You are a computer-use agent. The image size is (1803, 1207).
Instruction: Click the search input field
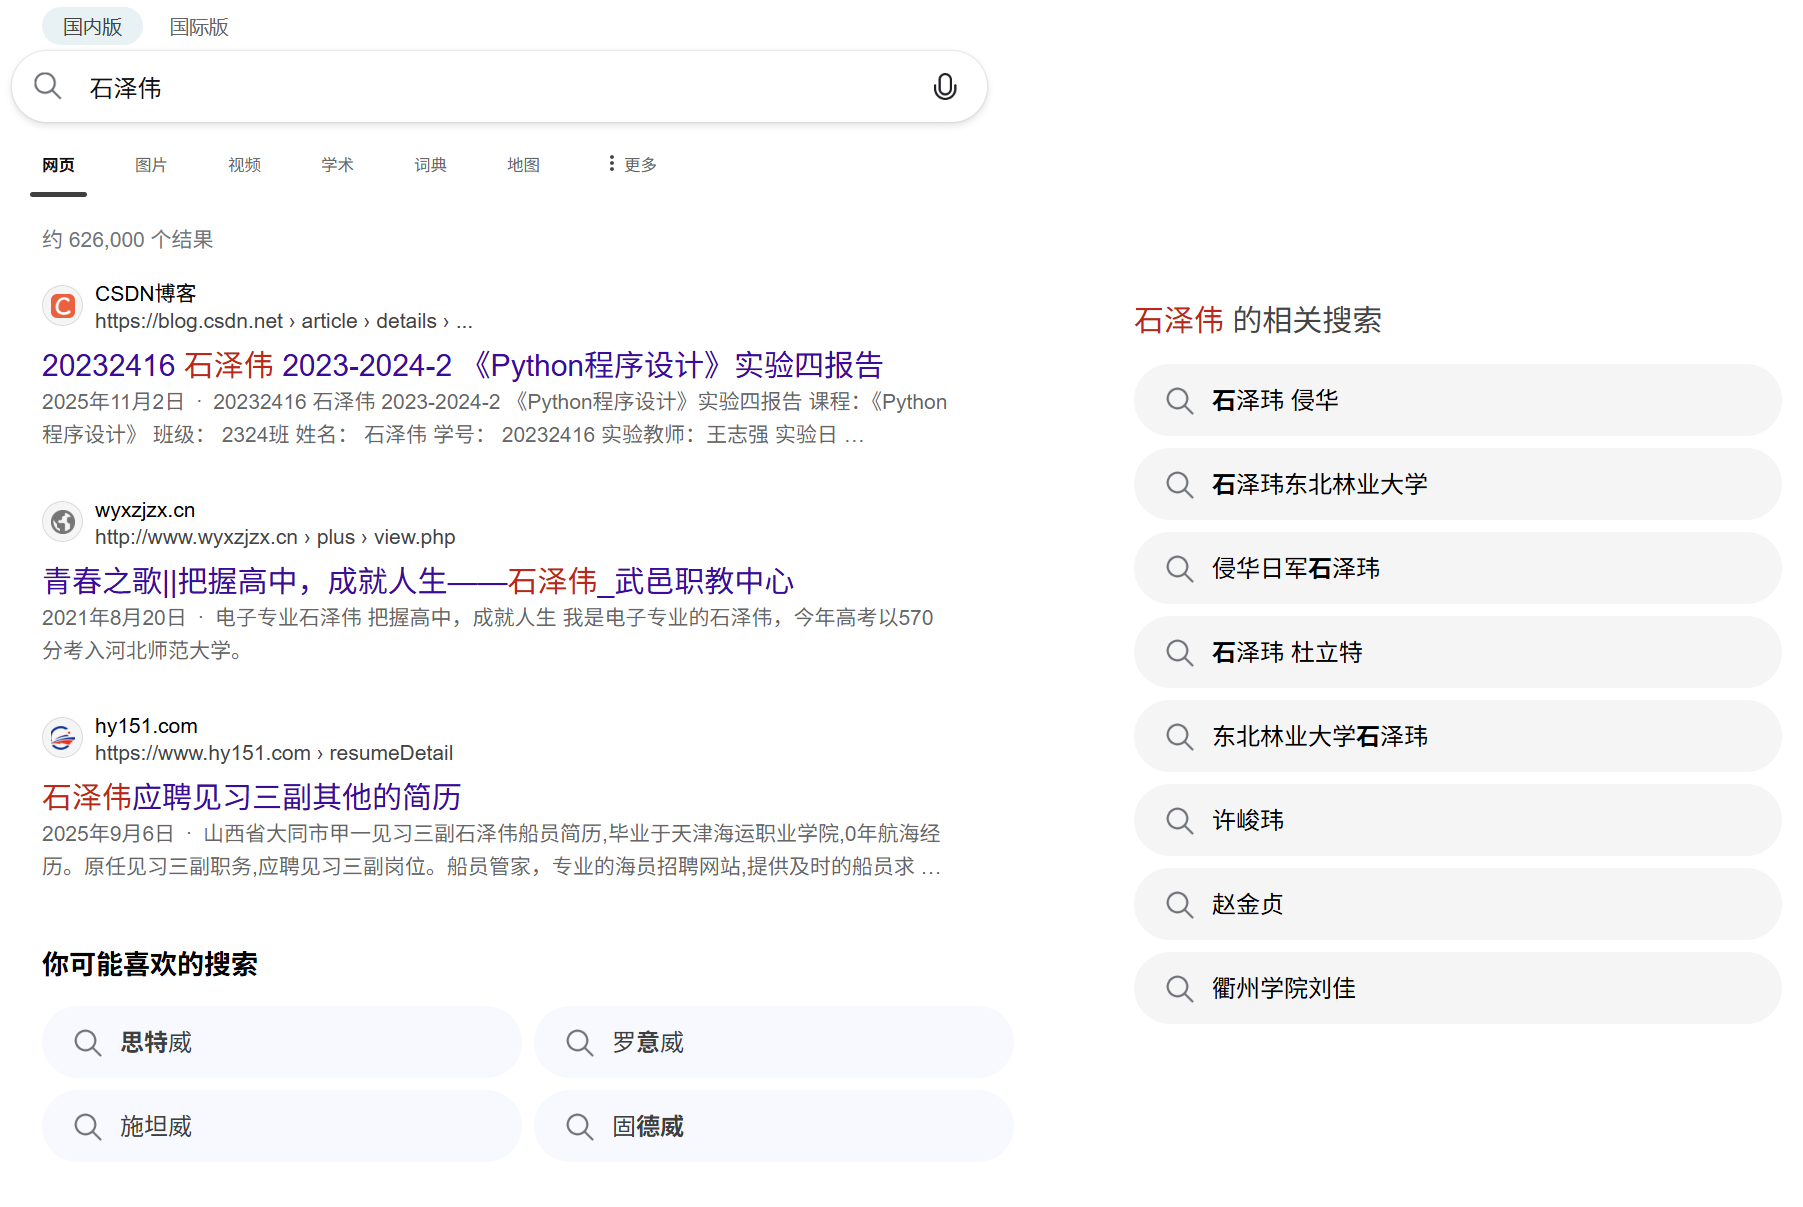(400, 87)
